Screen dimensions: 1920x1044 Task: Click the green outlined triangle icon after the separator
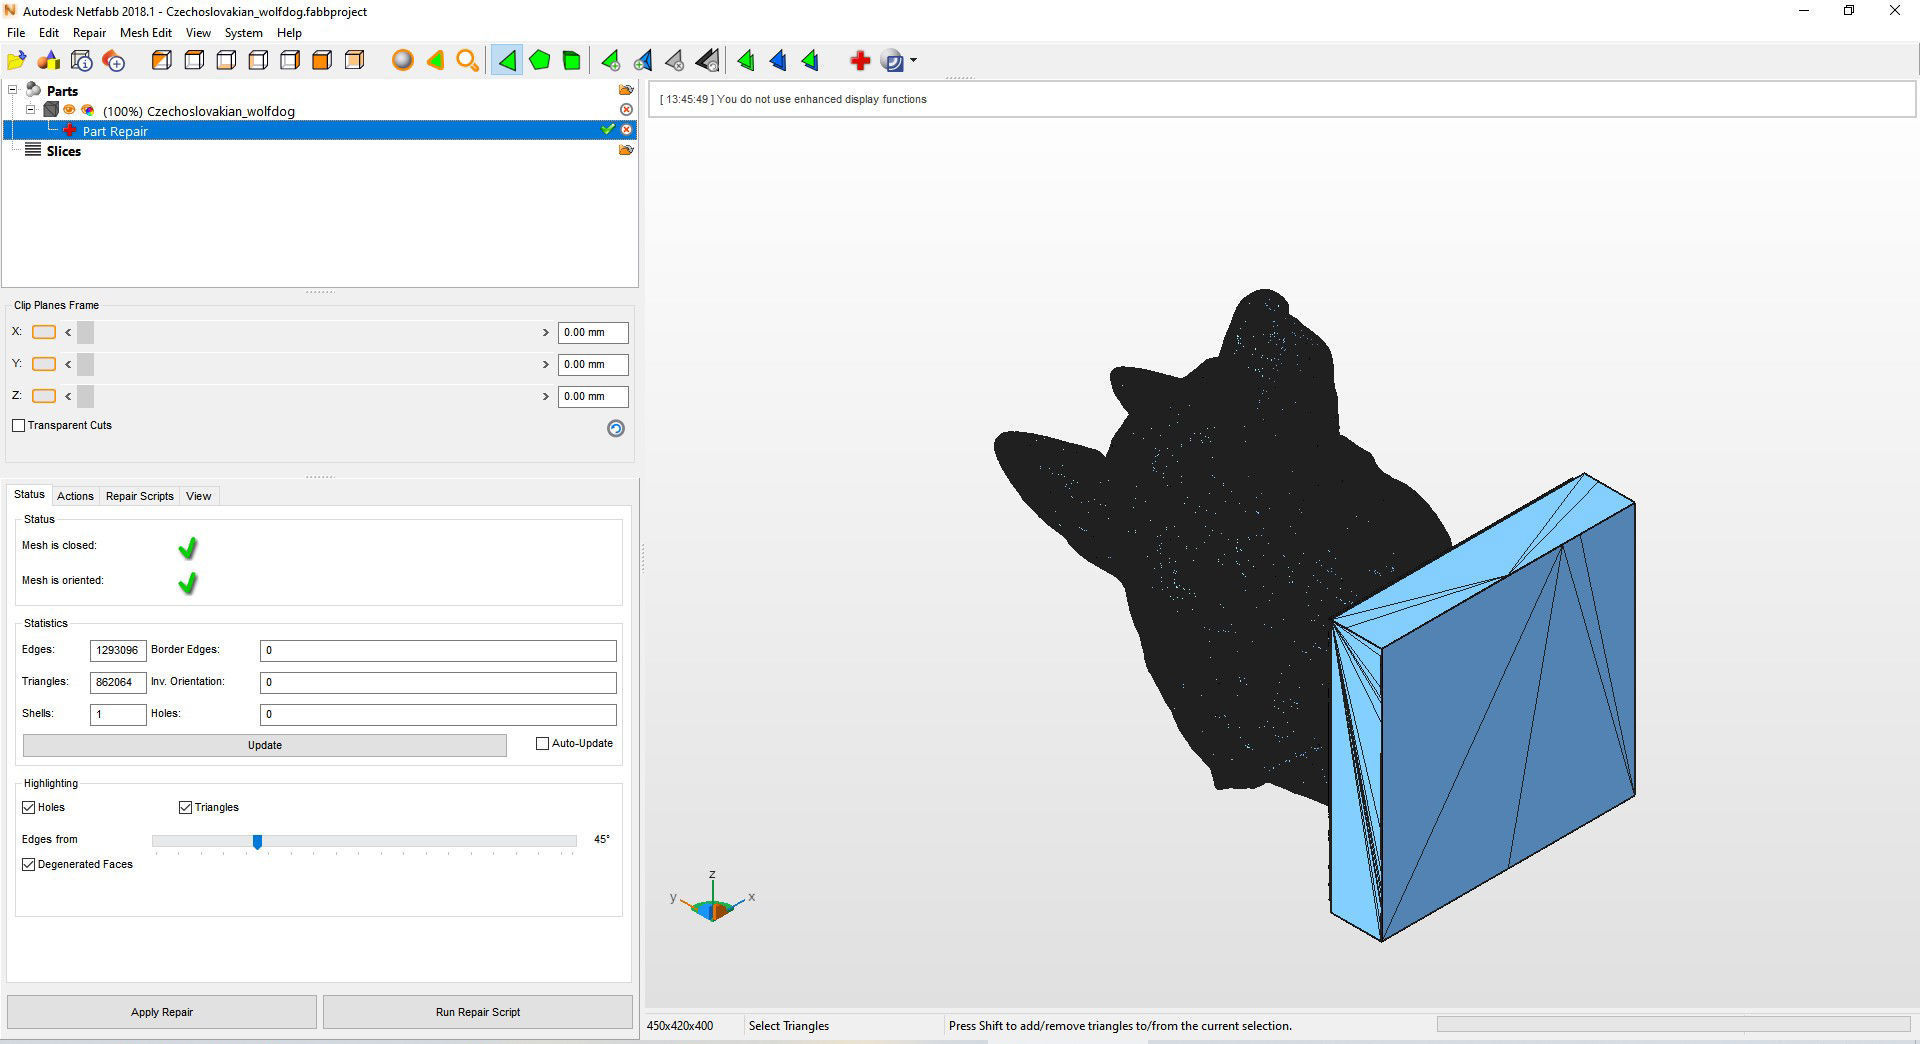point(746,61)
